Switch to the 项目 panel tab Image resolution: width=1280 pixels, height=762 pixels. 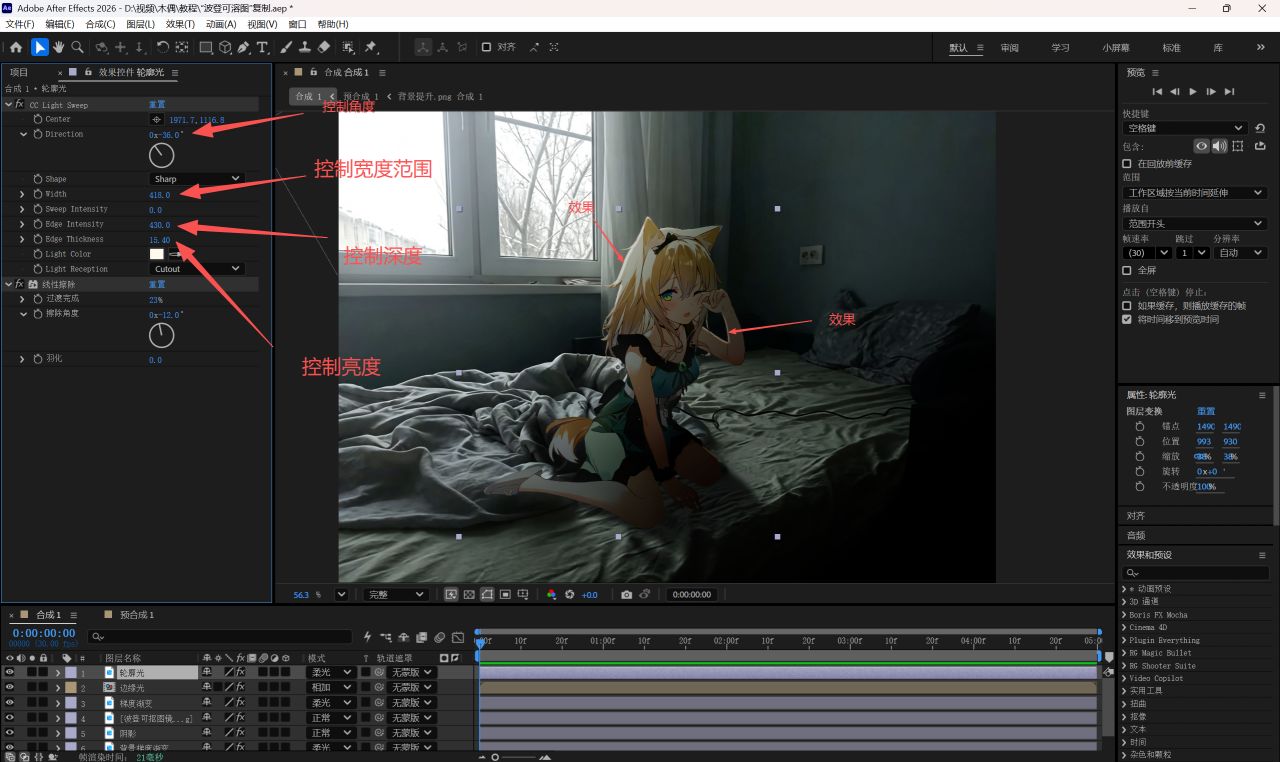tap(19, 72)
